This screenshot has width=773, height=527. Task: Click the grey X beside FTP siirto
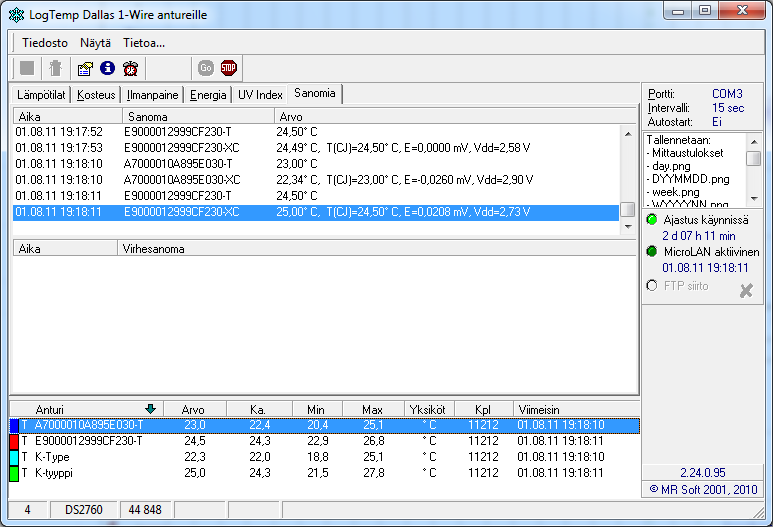[745, 290]
